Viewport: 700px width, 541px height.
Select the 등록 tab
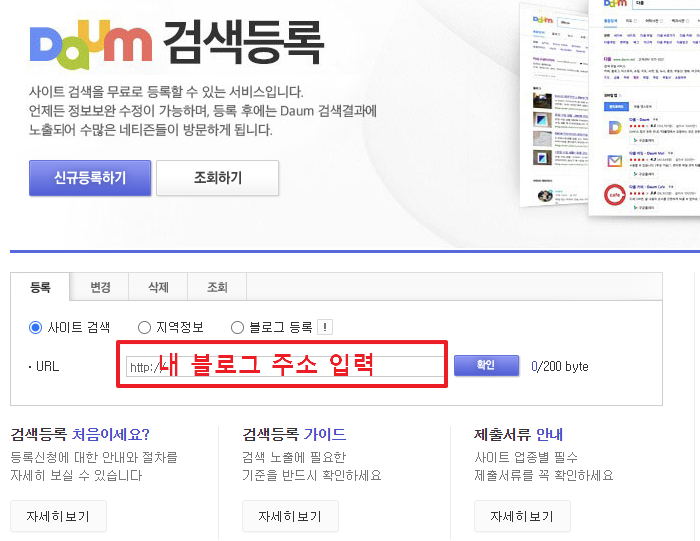click(x=40, y=287)
